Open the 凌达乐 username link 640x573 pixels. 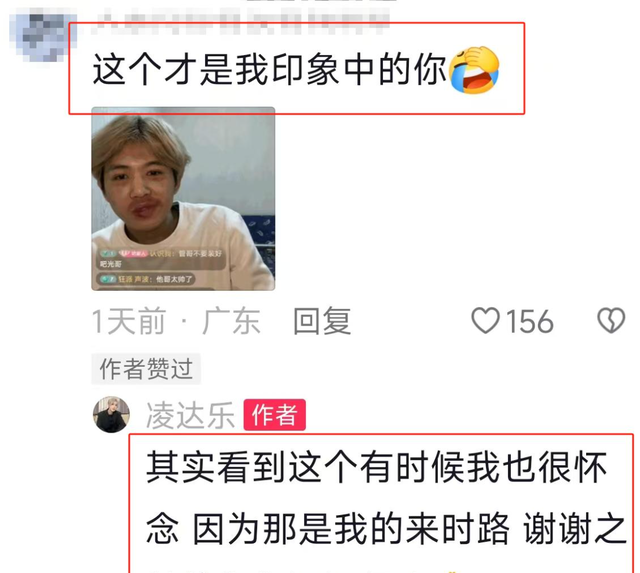[x=190, y=415]
